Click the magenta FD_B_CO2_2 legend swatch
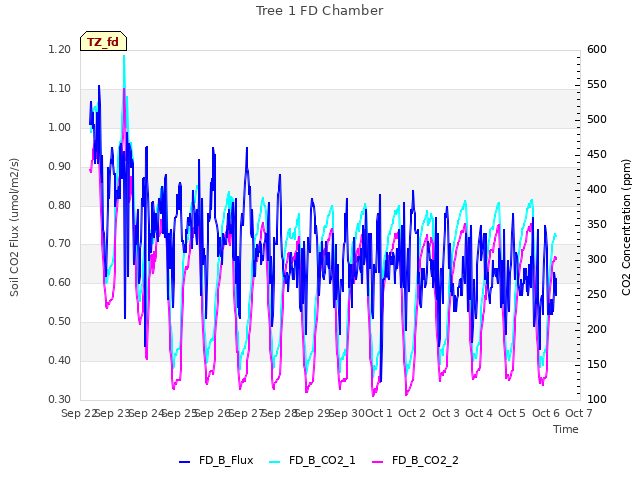This screenshot has width=640, height=480. [x=378, y=462]
